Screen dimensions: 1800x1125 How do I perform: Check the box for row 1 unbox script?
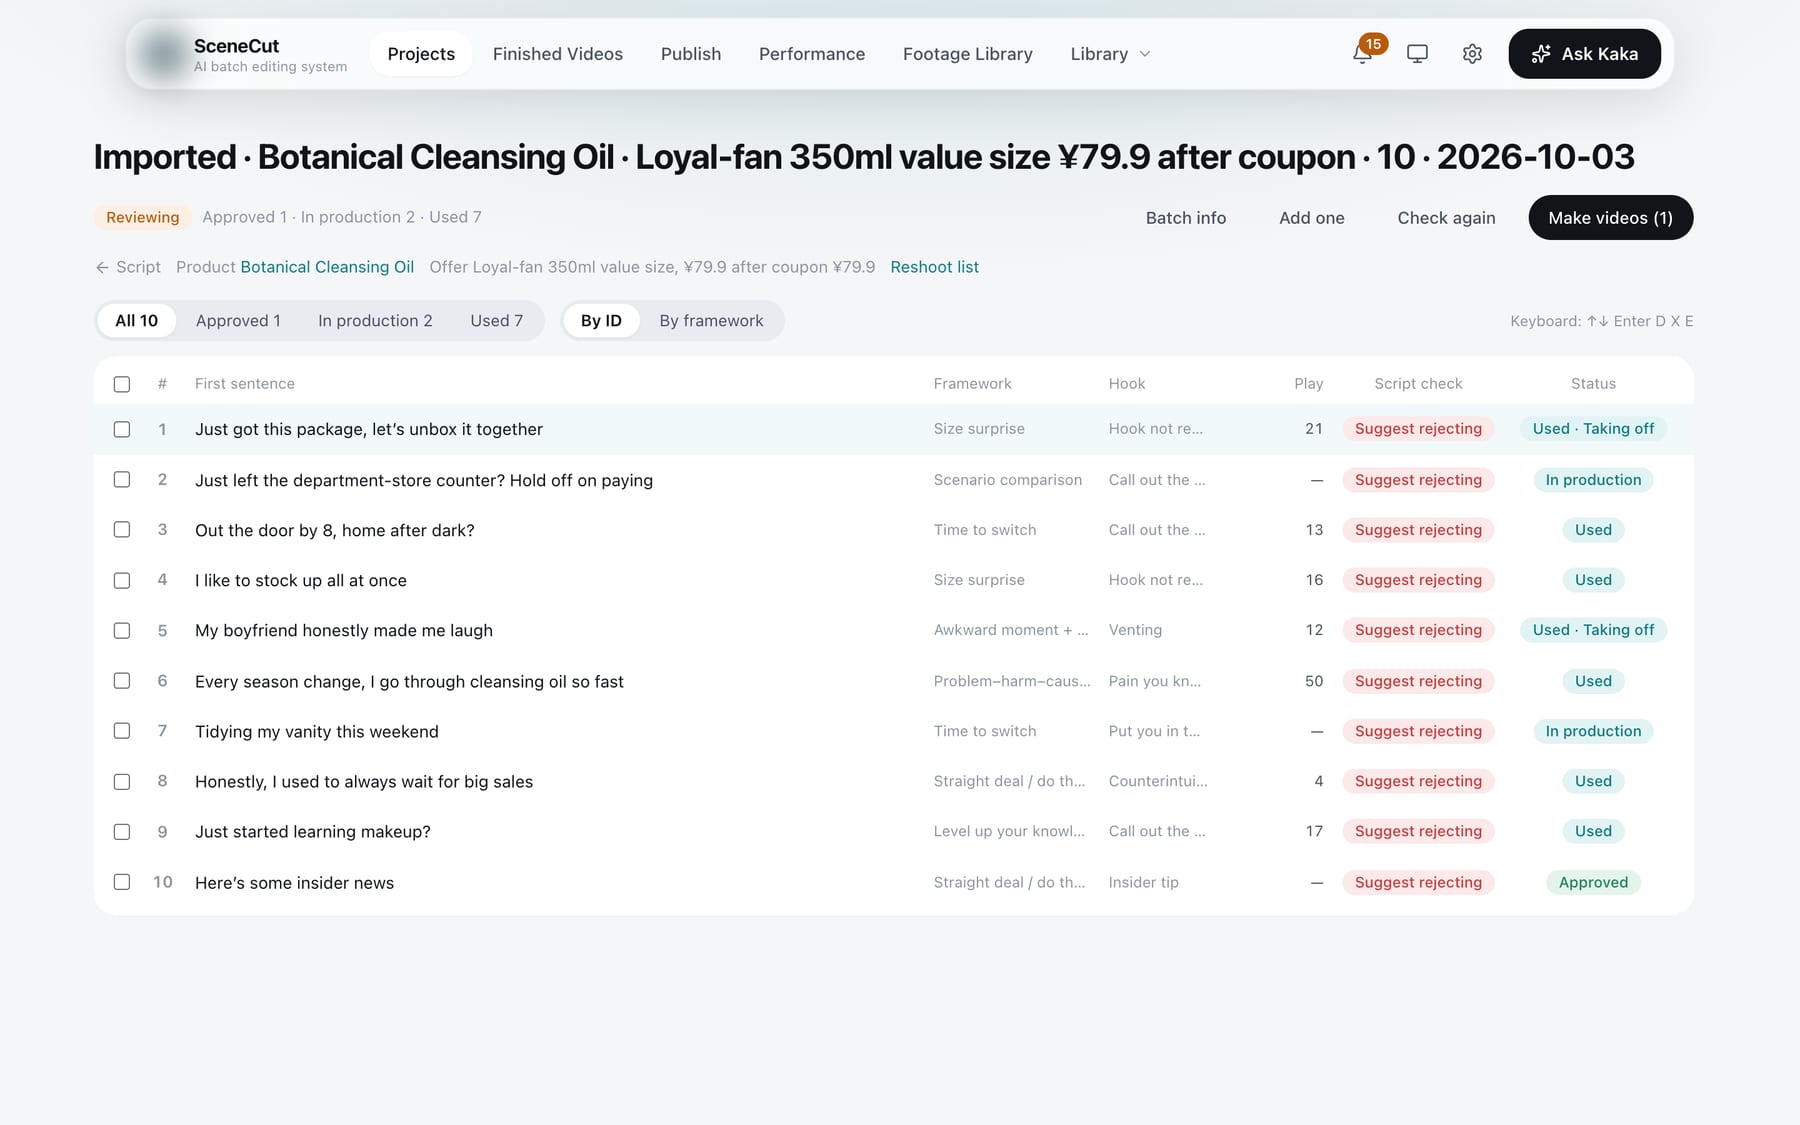pos(122,429)
